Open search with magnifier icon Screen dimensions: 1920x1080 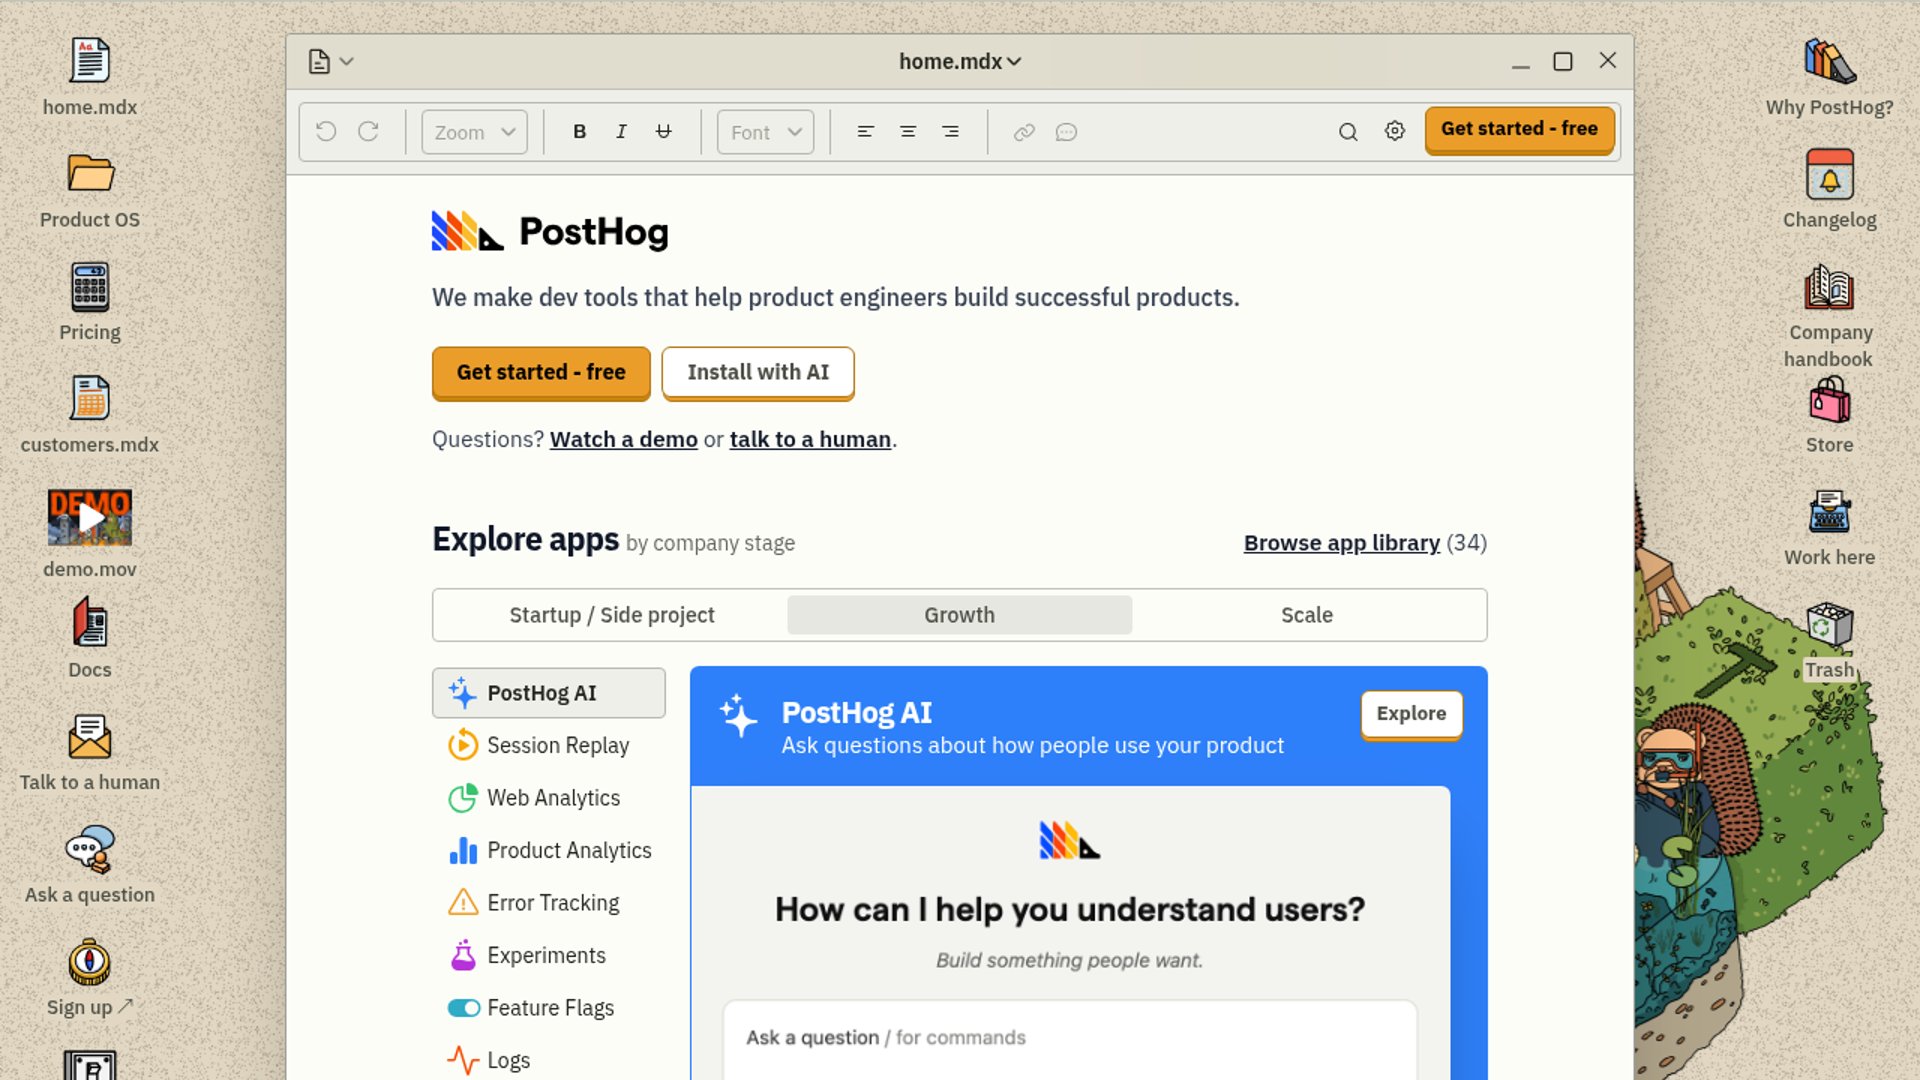1348,132
